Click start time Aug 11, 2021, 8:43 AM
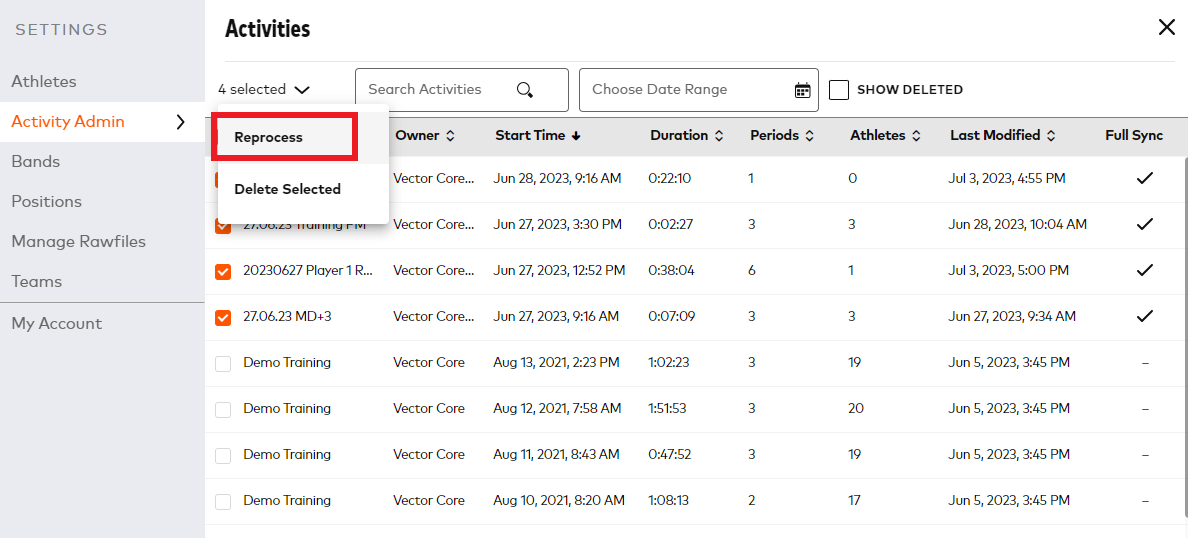 coord(556,455)
